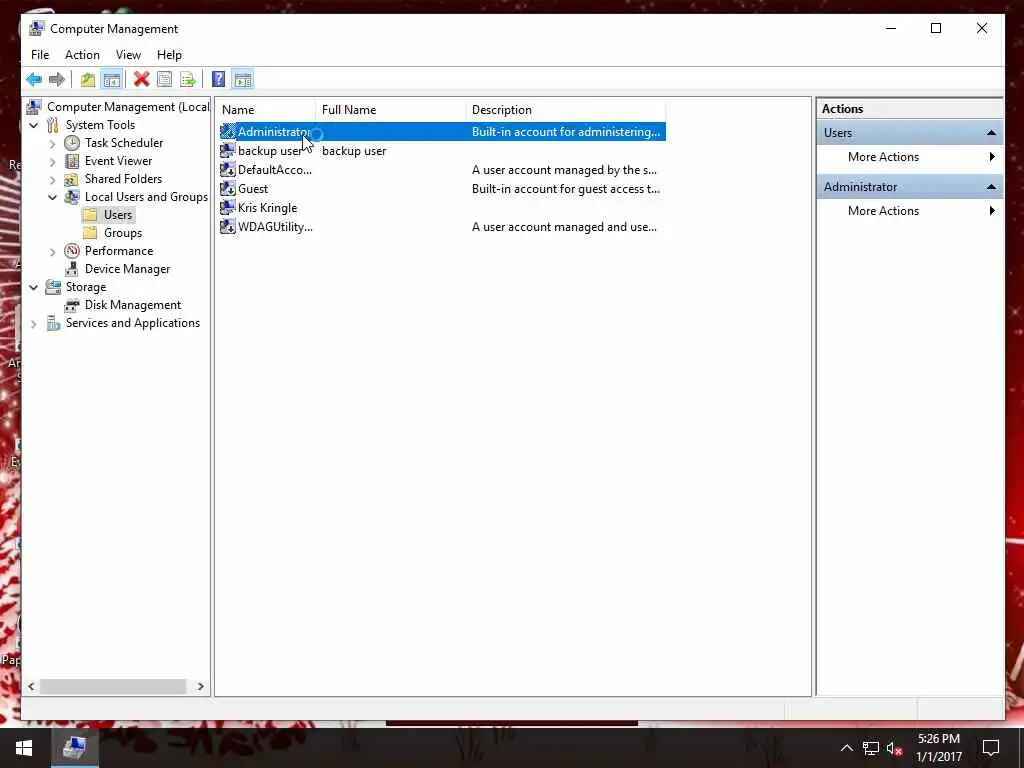Sort by the Description column header

tap(566, 110)
